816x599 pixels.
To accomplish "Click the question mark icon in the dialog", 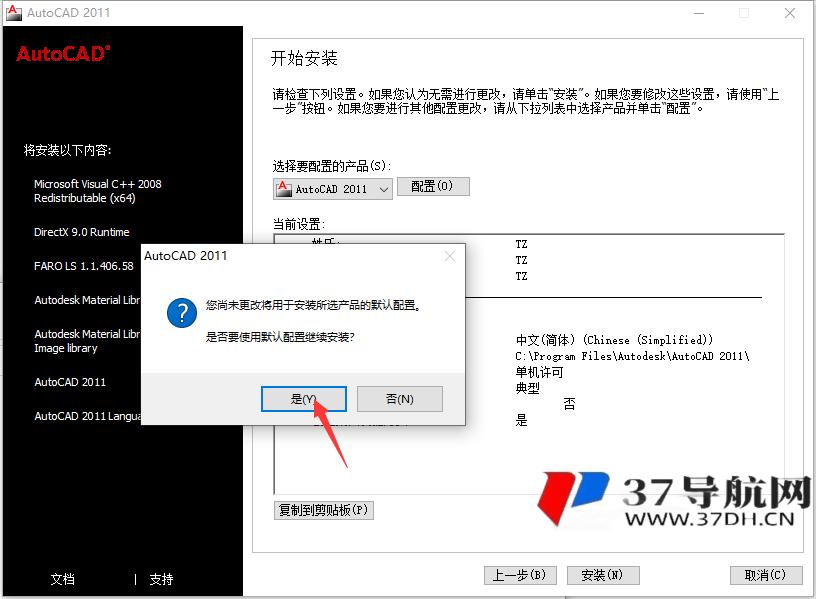I will 181,314.
